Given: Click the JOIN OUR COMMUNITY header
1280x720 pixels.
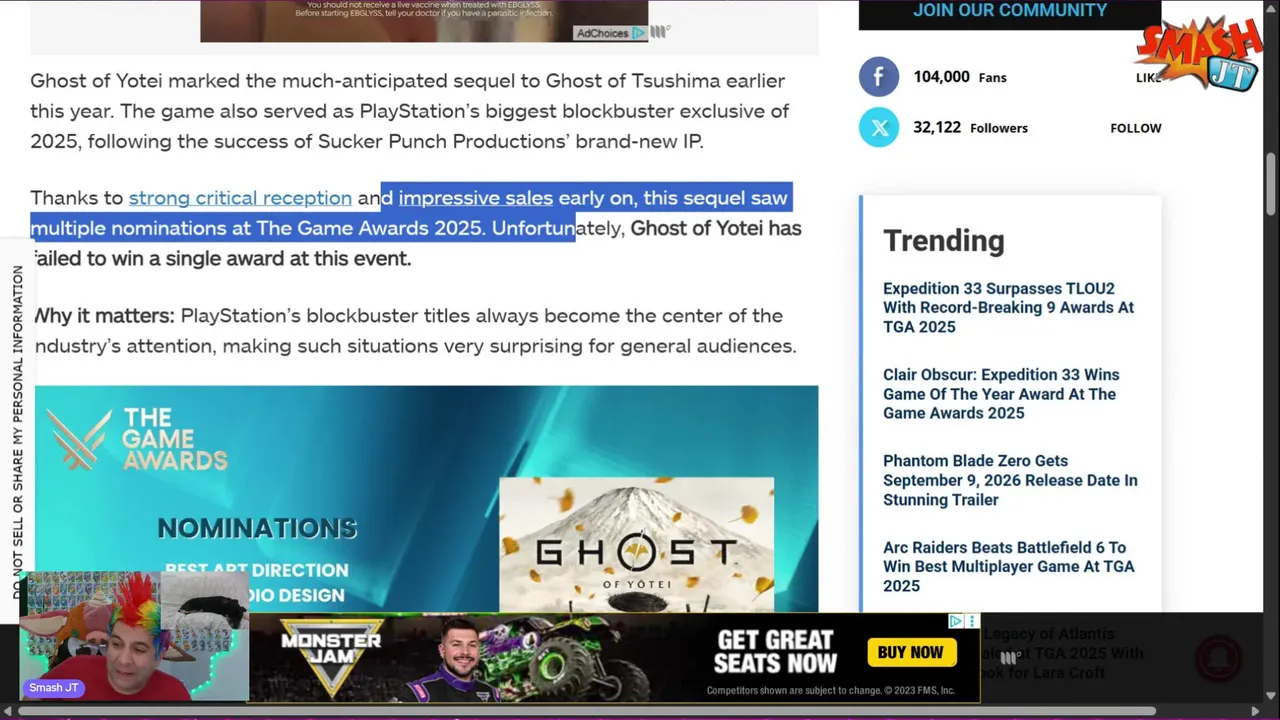Looking at the screenshot, I should click(x=1010, y=11).
